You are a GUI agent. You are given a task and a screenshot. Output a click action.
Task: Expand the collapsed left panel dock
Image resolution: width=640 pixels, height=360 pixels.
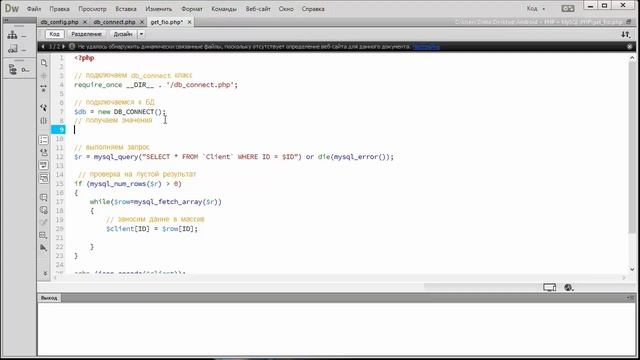[7, 20]
